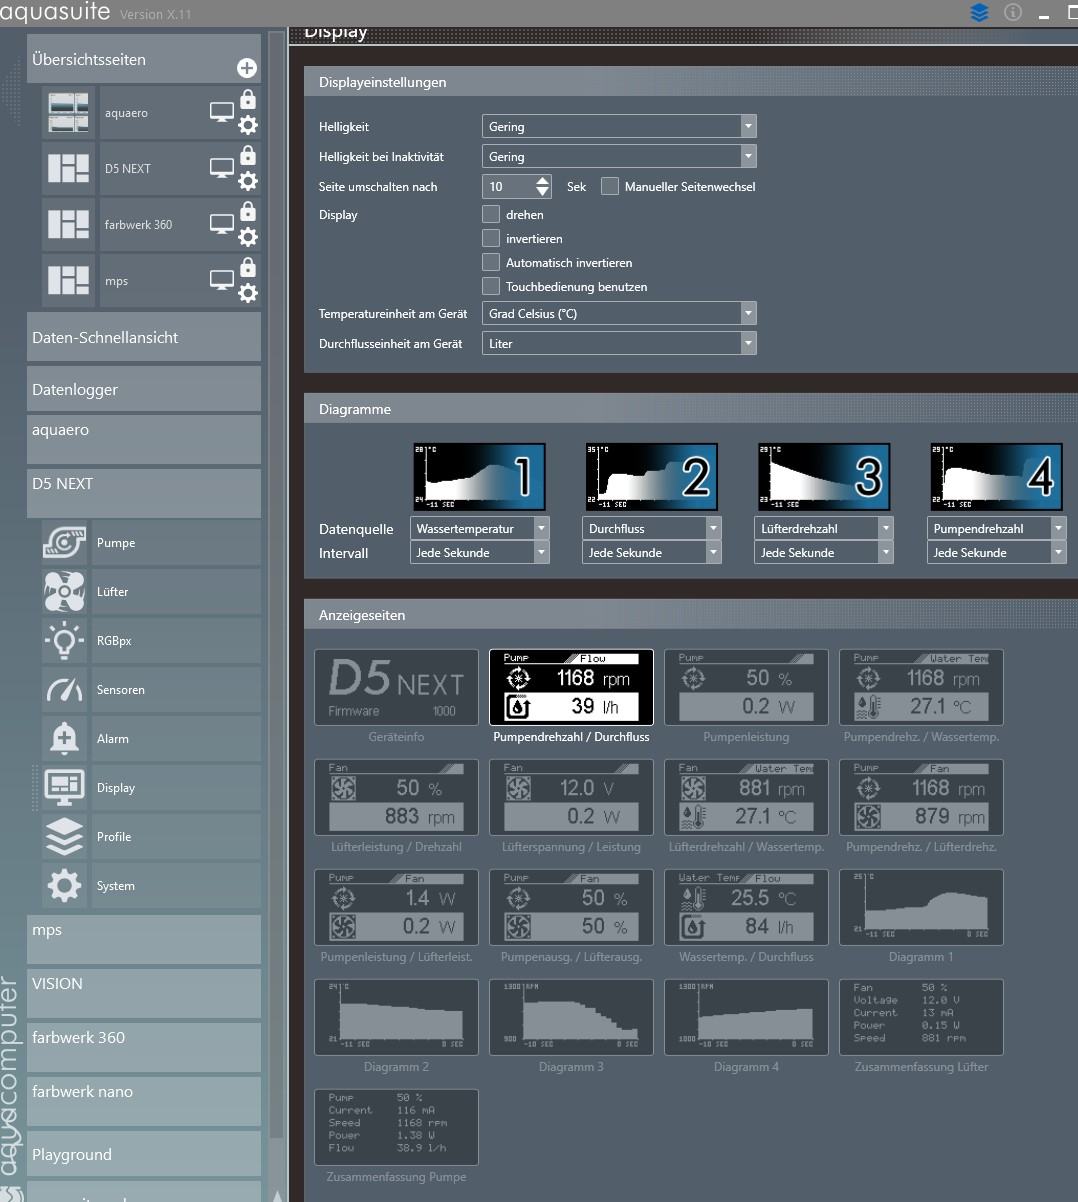
Task: Open Durchfluss data source dropdown for diagram 2
Action: [x=652, y=528]
